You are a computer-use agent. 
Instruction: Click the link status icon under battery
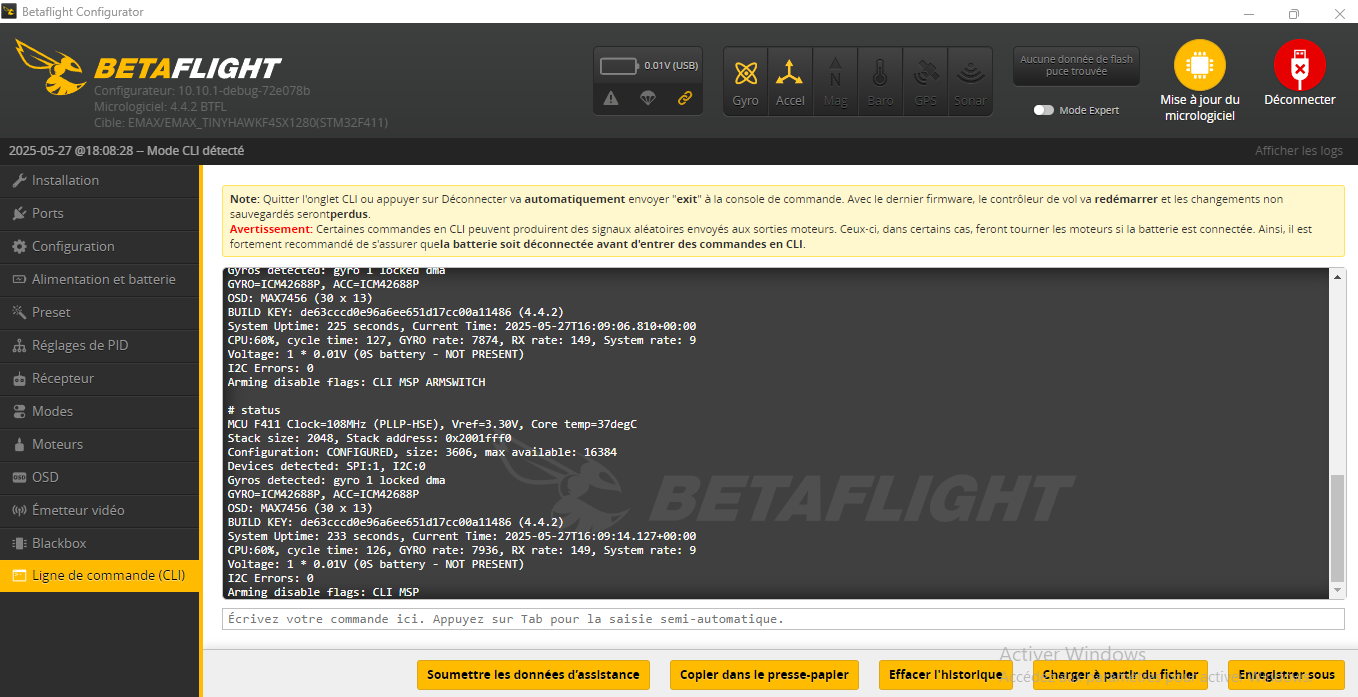pos(685,98)
